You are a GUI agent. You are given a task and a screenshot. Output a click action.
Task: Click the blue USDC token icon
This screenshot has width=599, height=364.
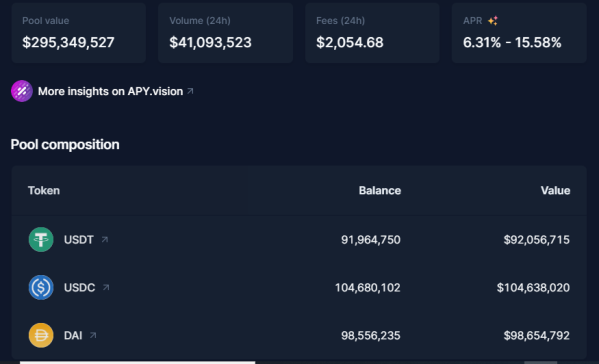click(x=41, y=287)
